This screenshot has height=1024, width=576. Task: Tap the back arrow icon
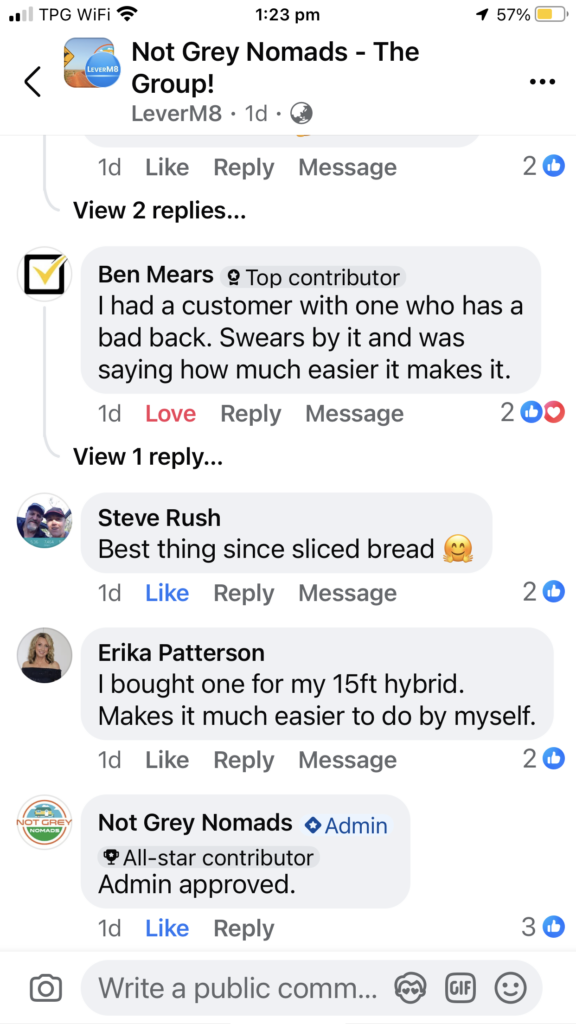coord(32,82)
